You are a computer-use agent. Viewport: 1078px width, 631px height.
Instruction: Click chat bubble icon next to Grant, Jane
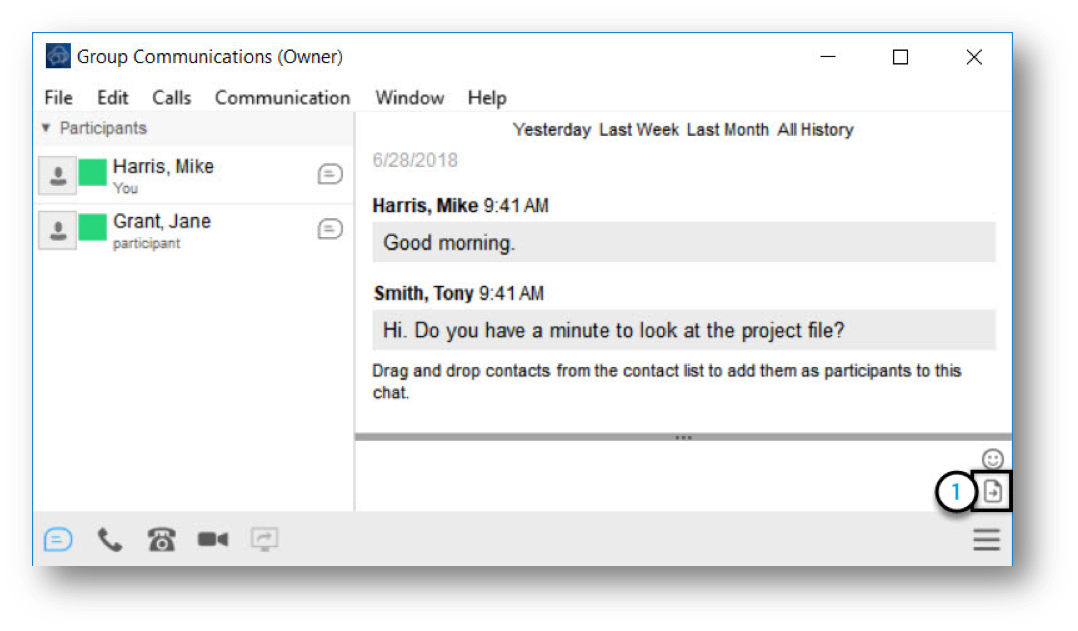(330, 229)
